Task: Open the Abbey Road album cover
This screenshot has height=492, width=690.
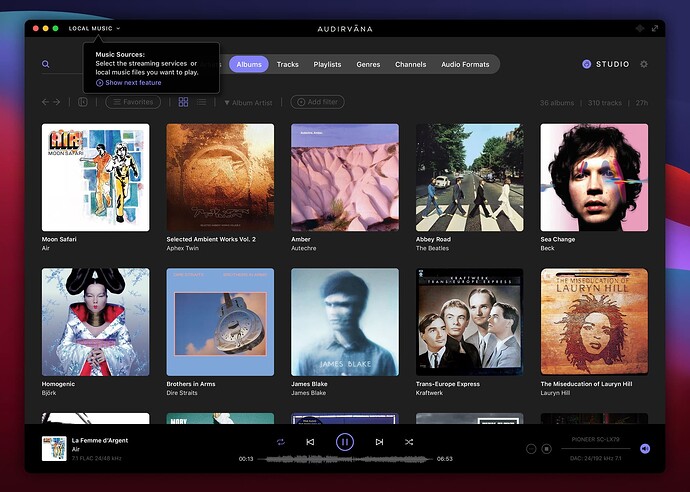Action: click(470, 177)
